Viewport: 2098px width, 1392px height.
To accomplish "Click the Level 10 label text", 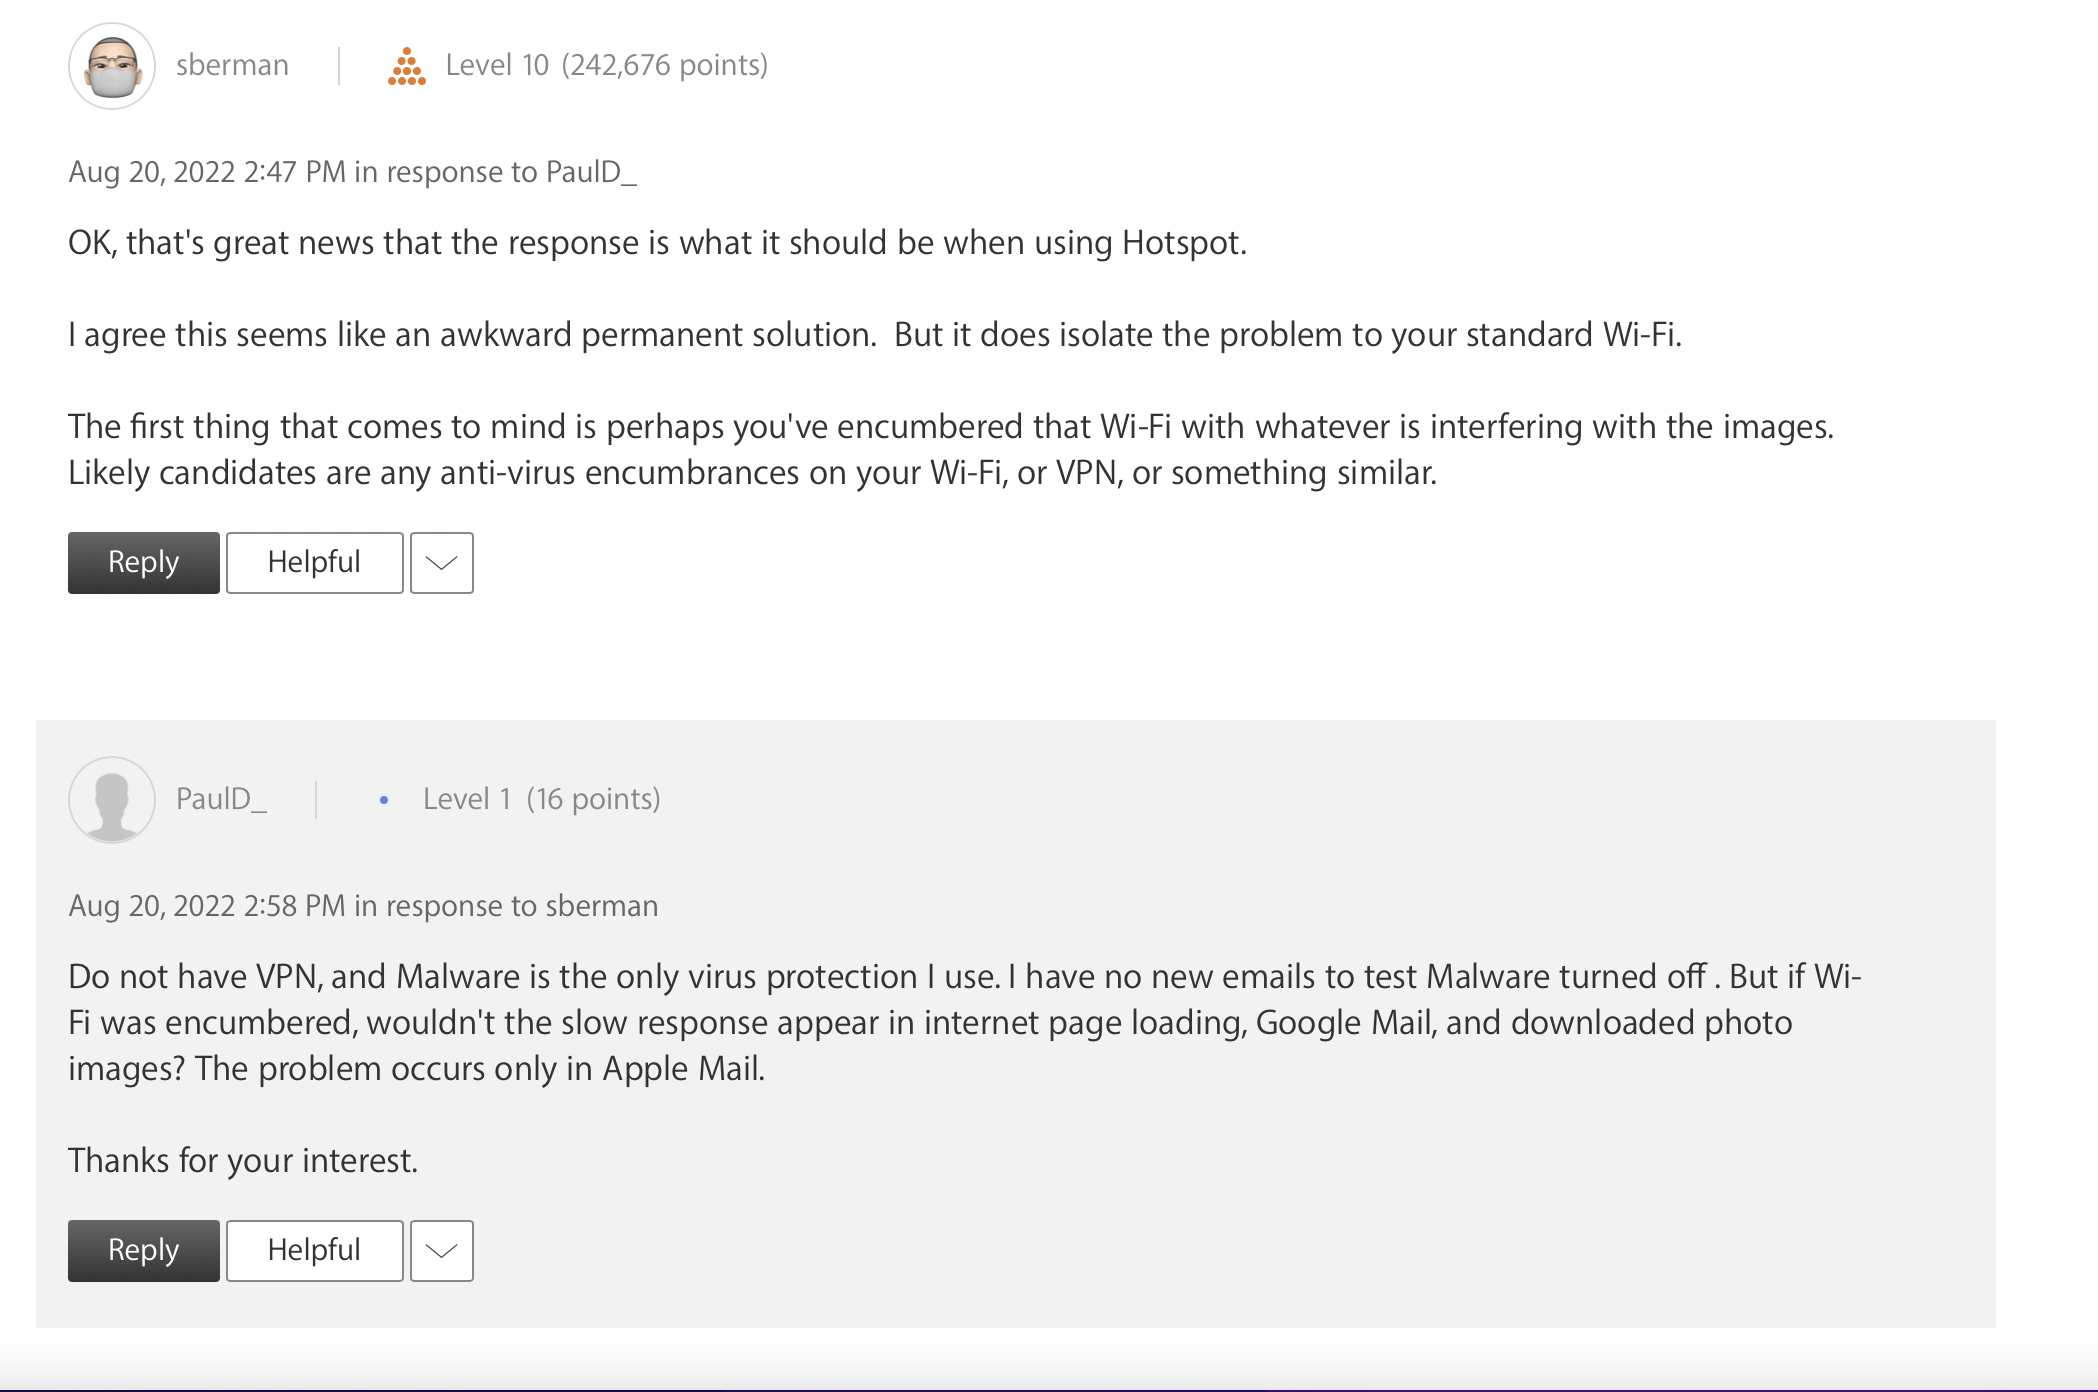I will coord(497,66).
